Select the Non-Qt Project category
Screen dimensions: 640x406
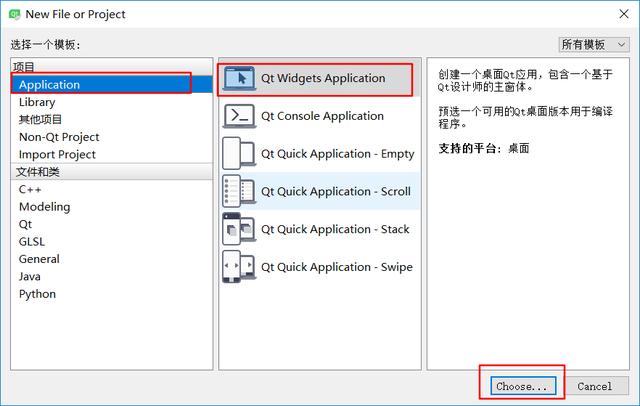pyautogui.click(x=112, y=137)
